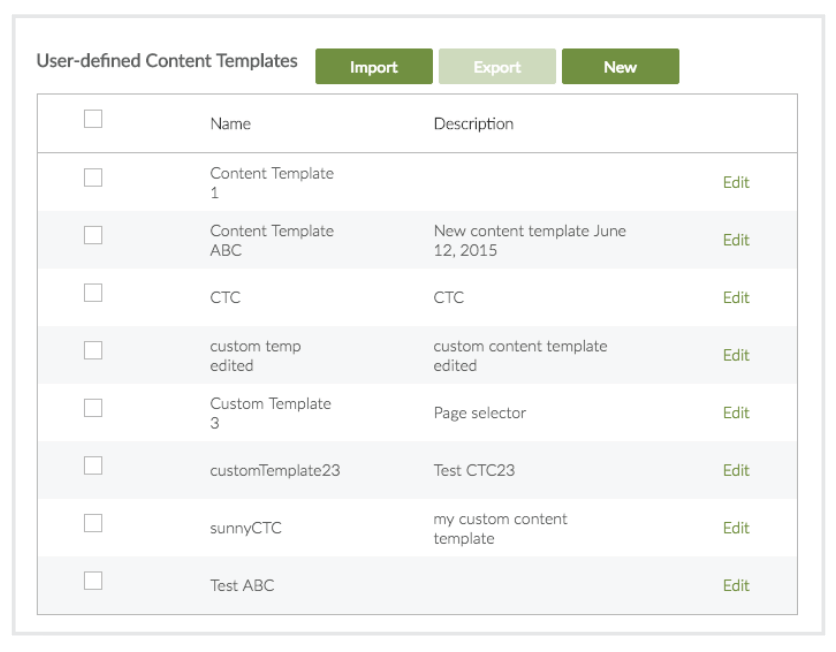The width and height of the screenshot is (836, 652).
Task: Edit the customTemplate23 entry
Action: (736, 470)
